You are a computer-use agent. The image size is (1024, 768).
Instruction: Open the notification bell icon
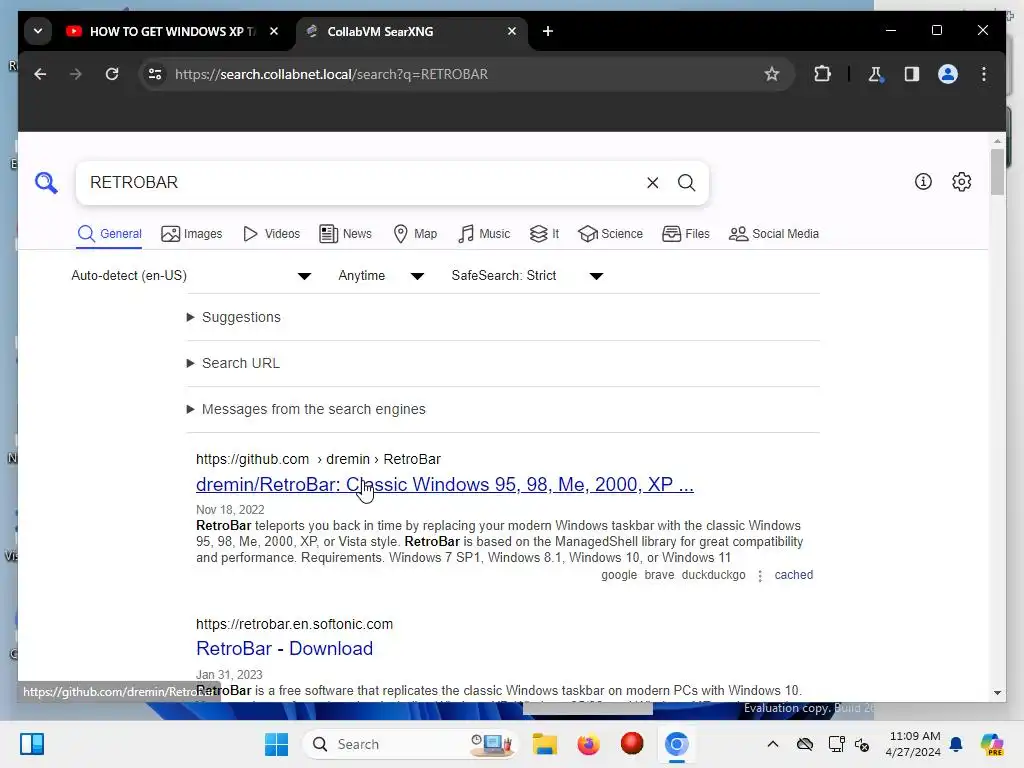956,744
